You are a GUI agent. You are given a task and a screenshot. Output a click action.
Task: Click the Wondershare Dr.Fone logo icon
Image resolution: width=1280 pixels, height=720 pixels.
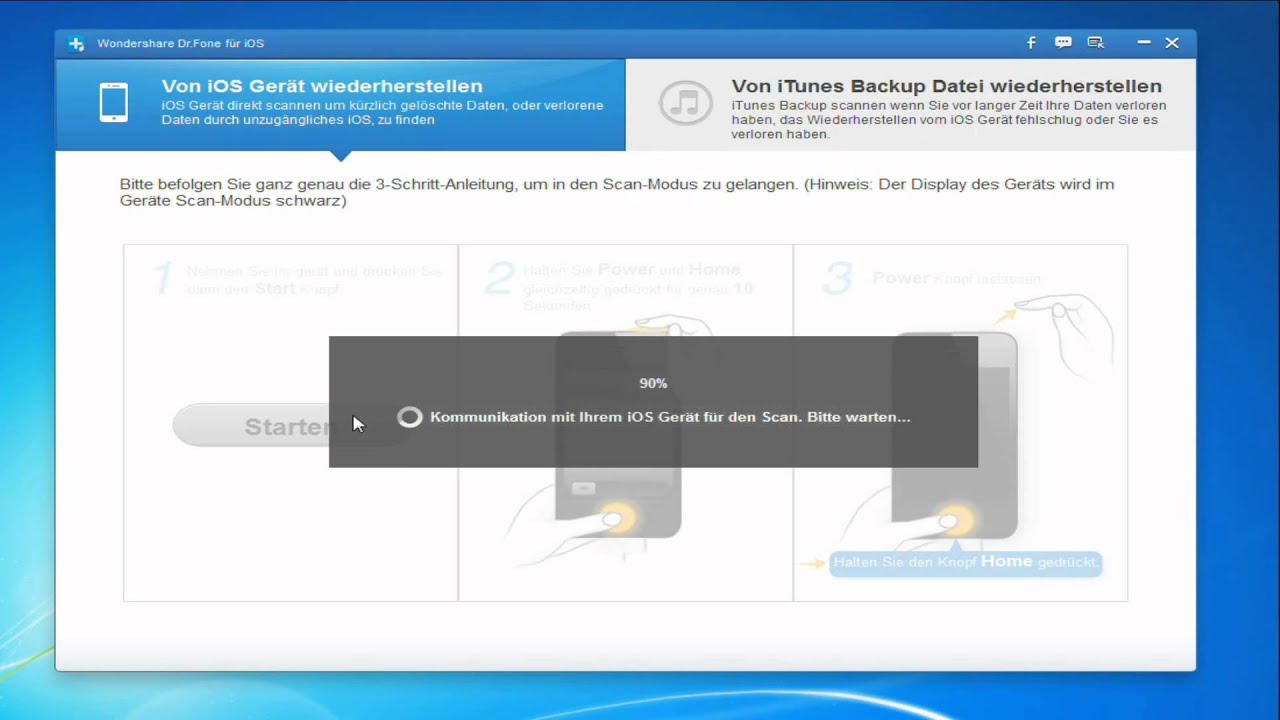(x=76, y=43)
